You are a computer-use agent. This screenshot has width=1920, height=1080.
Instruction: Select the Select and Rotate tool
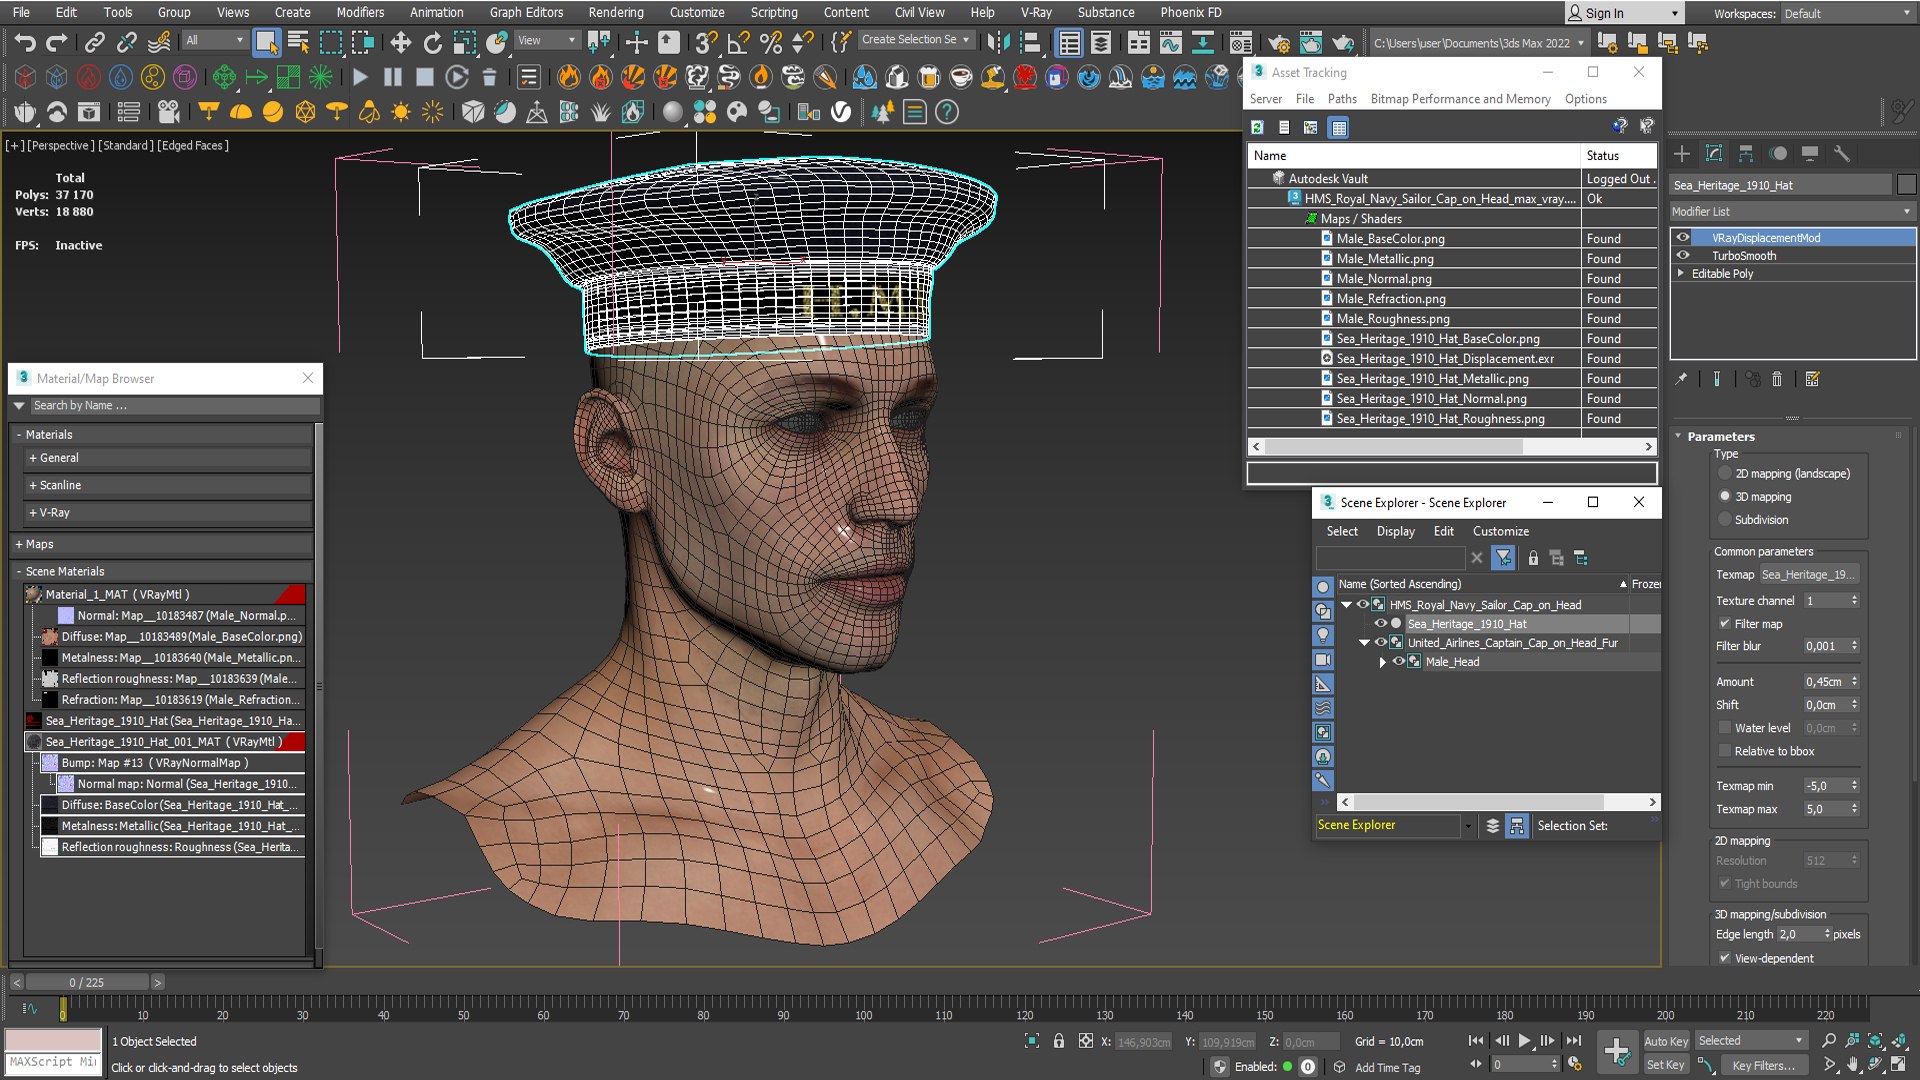(x=432, y=42)
